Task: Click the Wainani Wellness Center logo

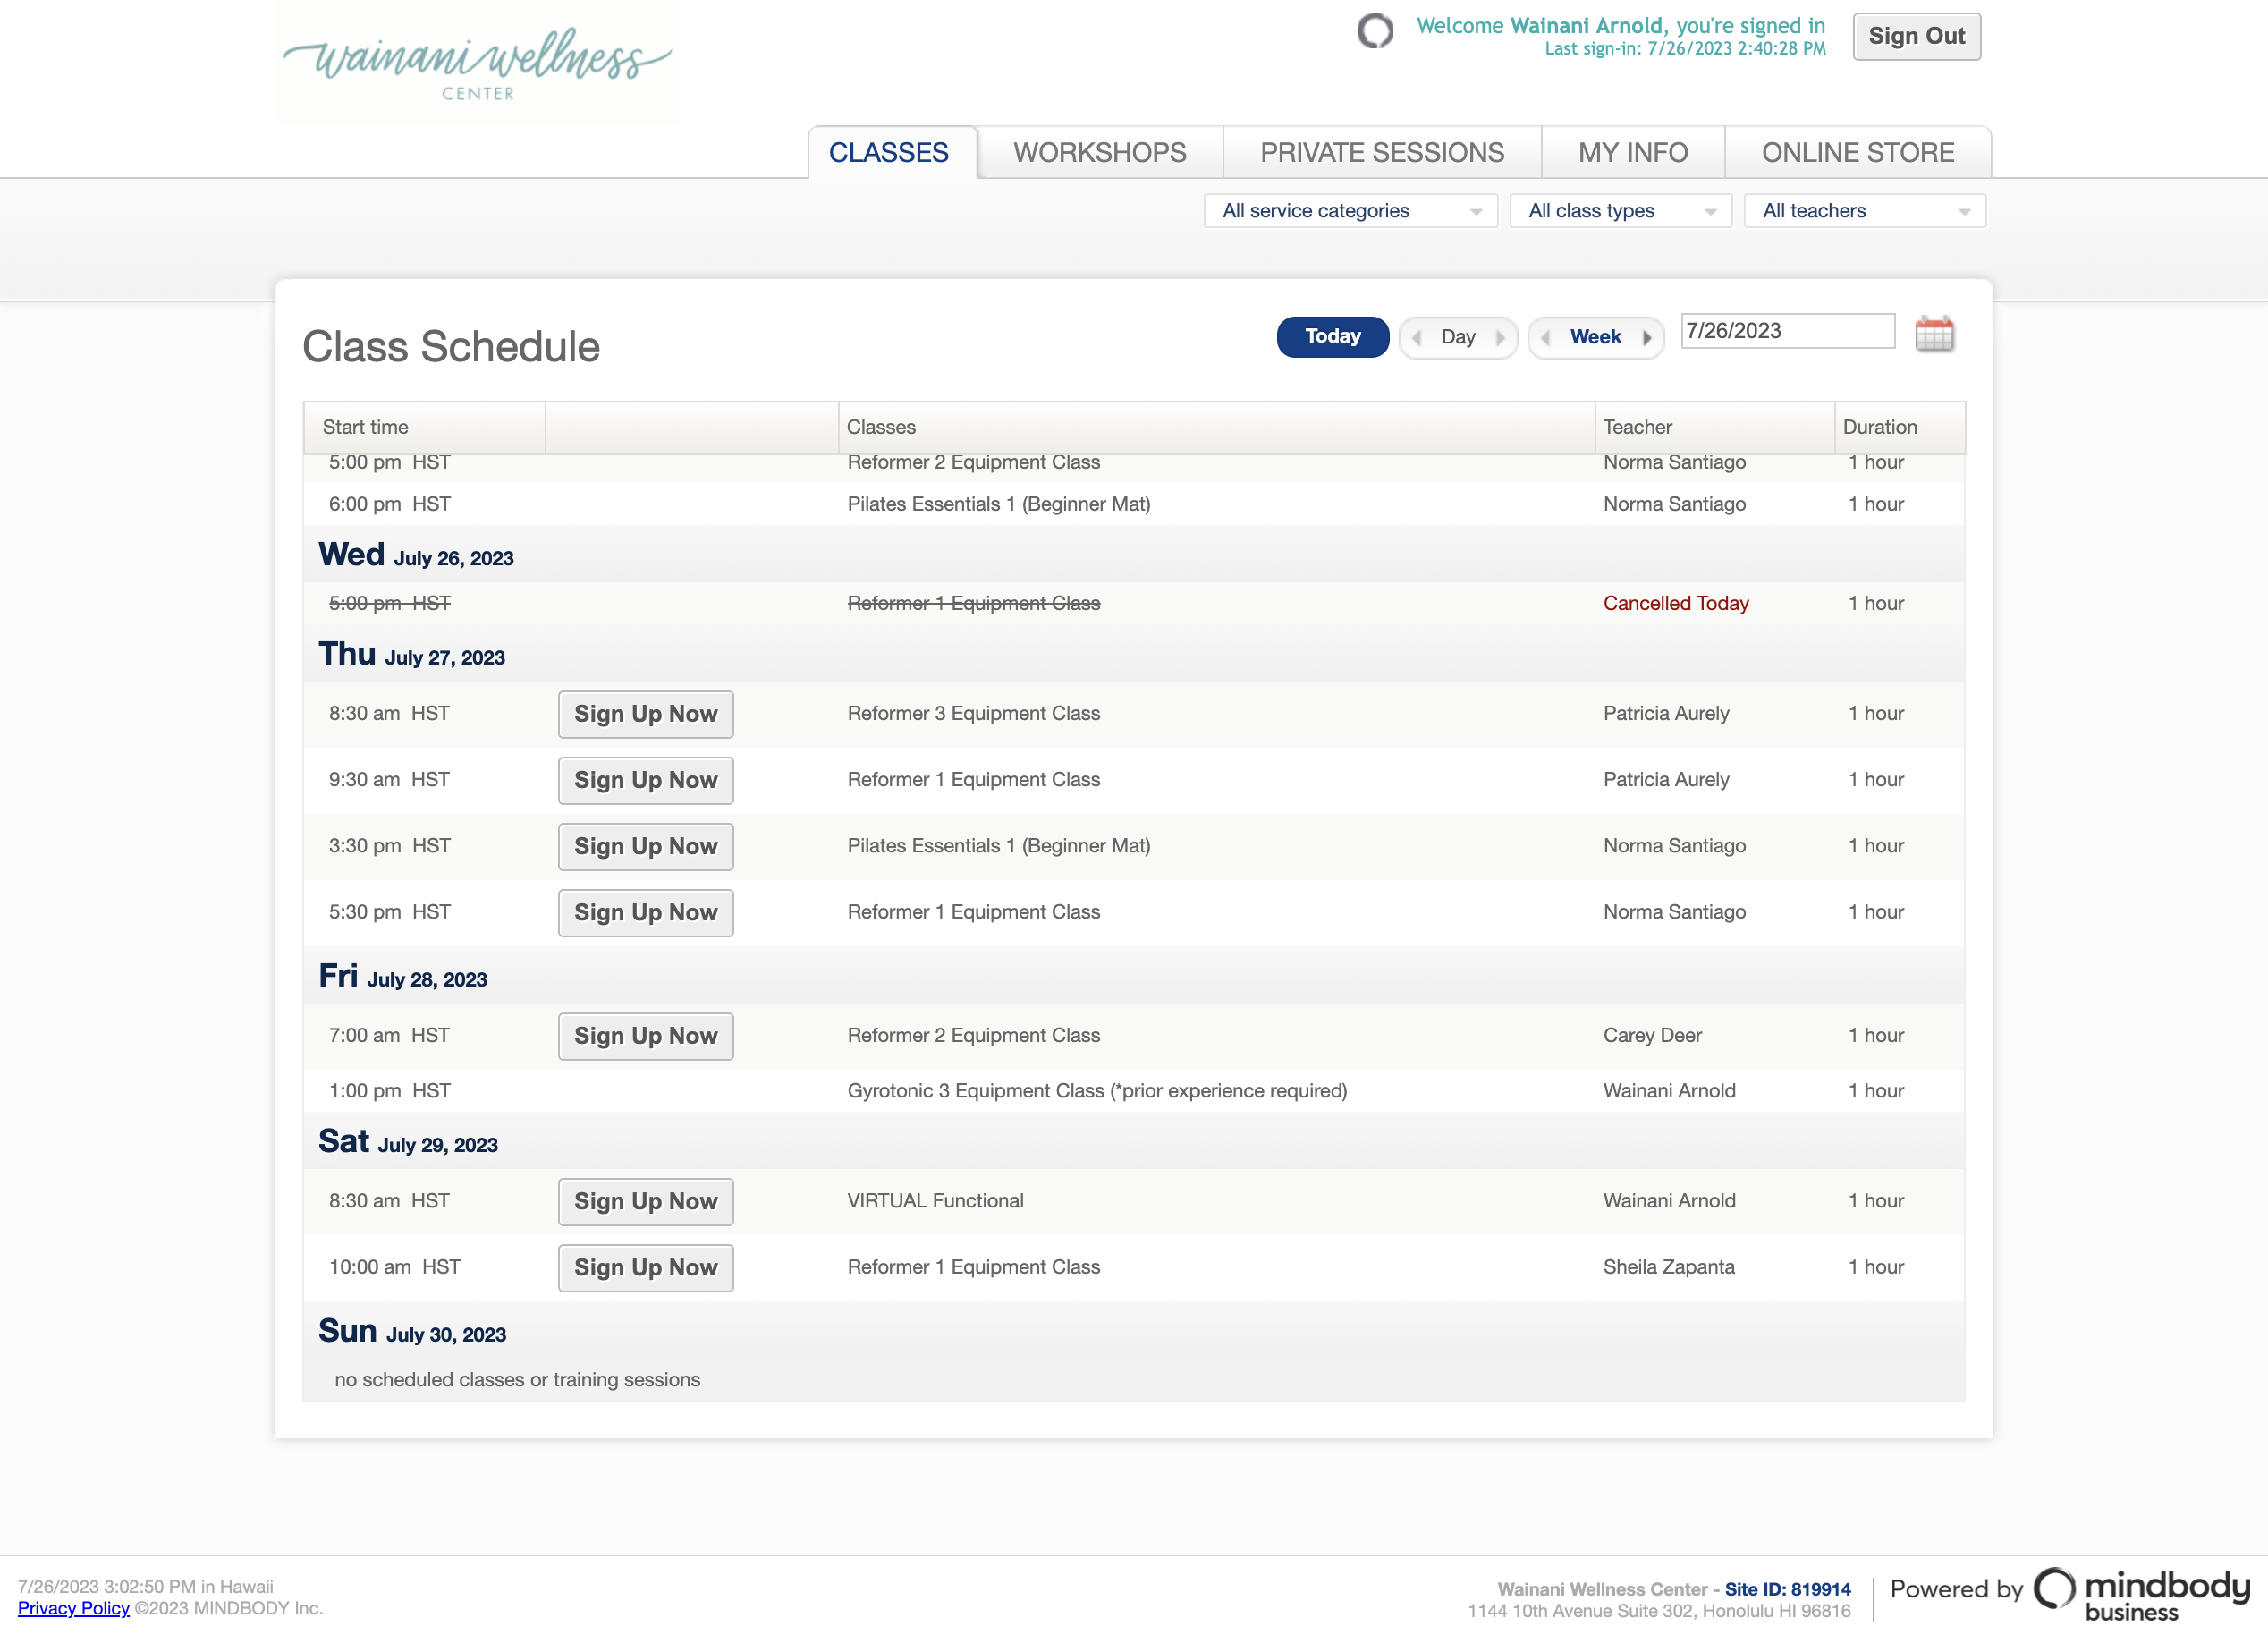Action: click(477, 63)
